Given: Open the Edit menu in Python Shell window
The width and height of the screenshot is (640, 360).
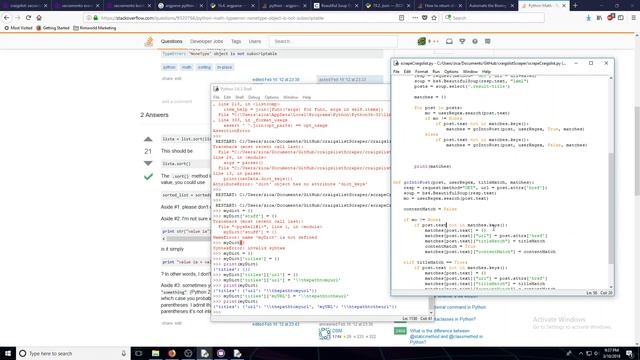Looking at the screenshot, I should [x=227, y=97].
